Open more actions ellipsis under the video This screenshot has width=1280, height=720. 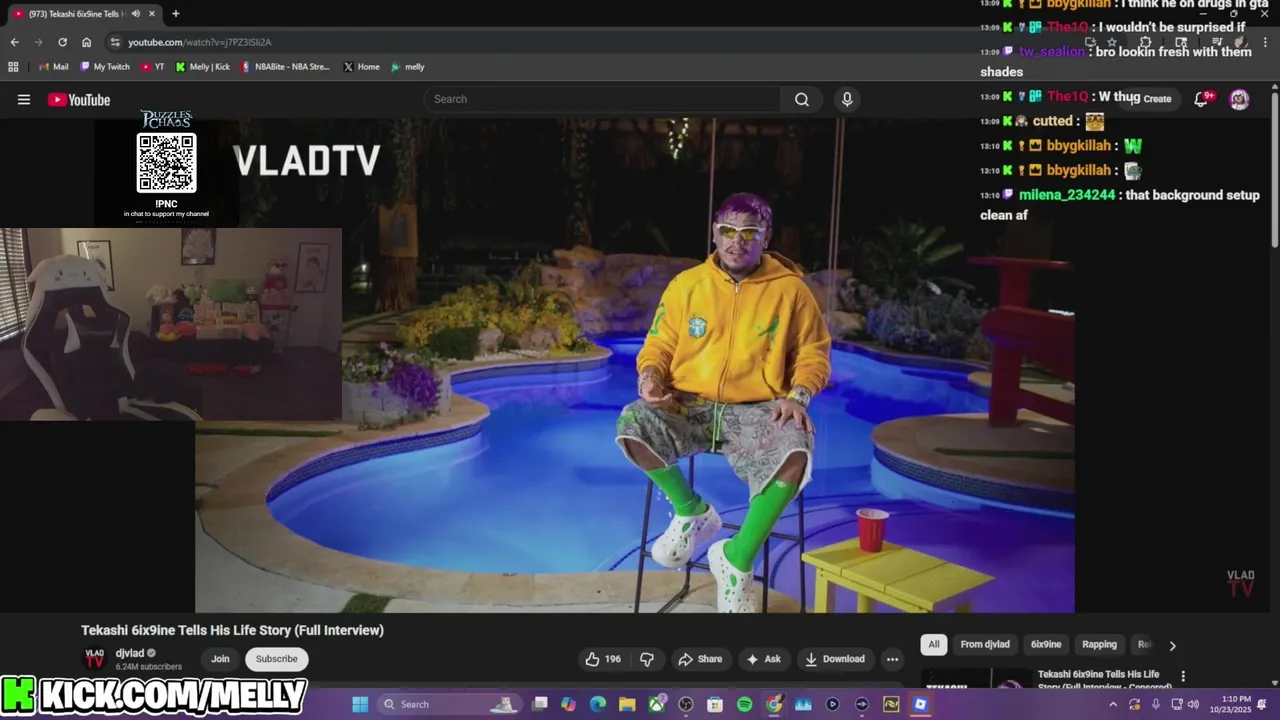point(892,659)
